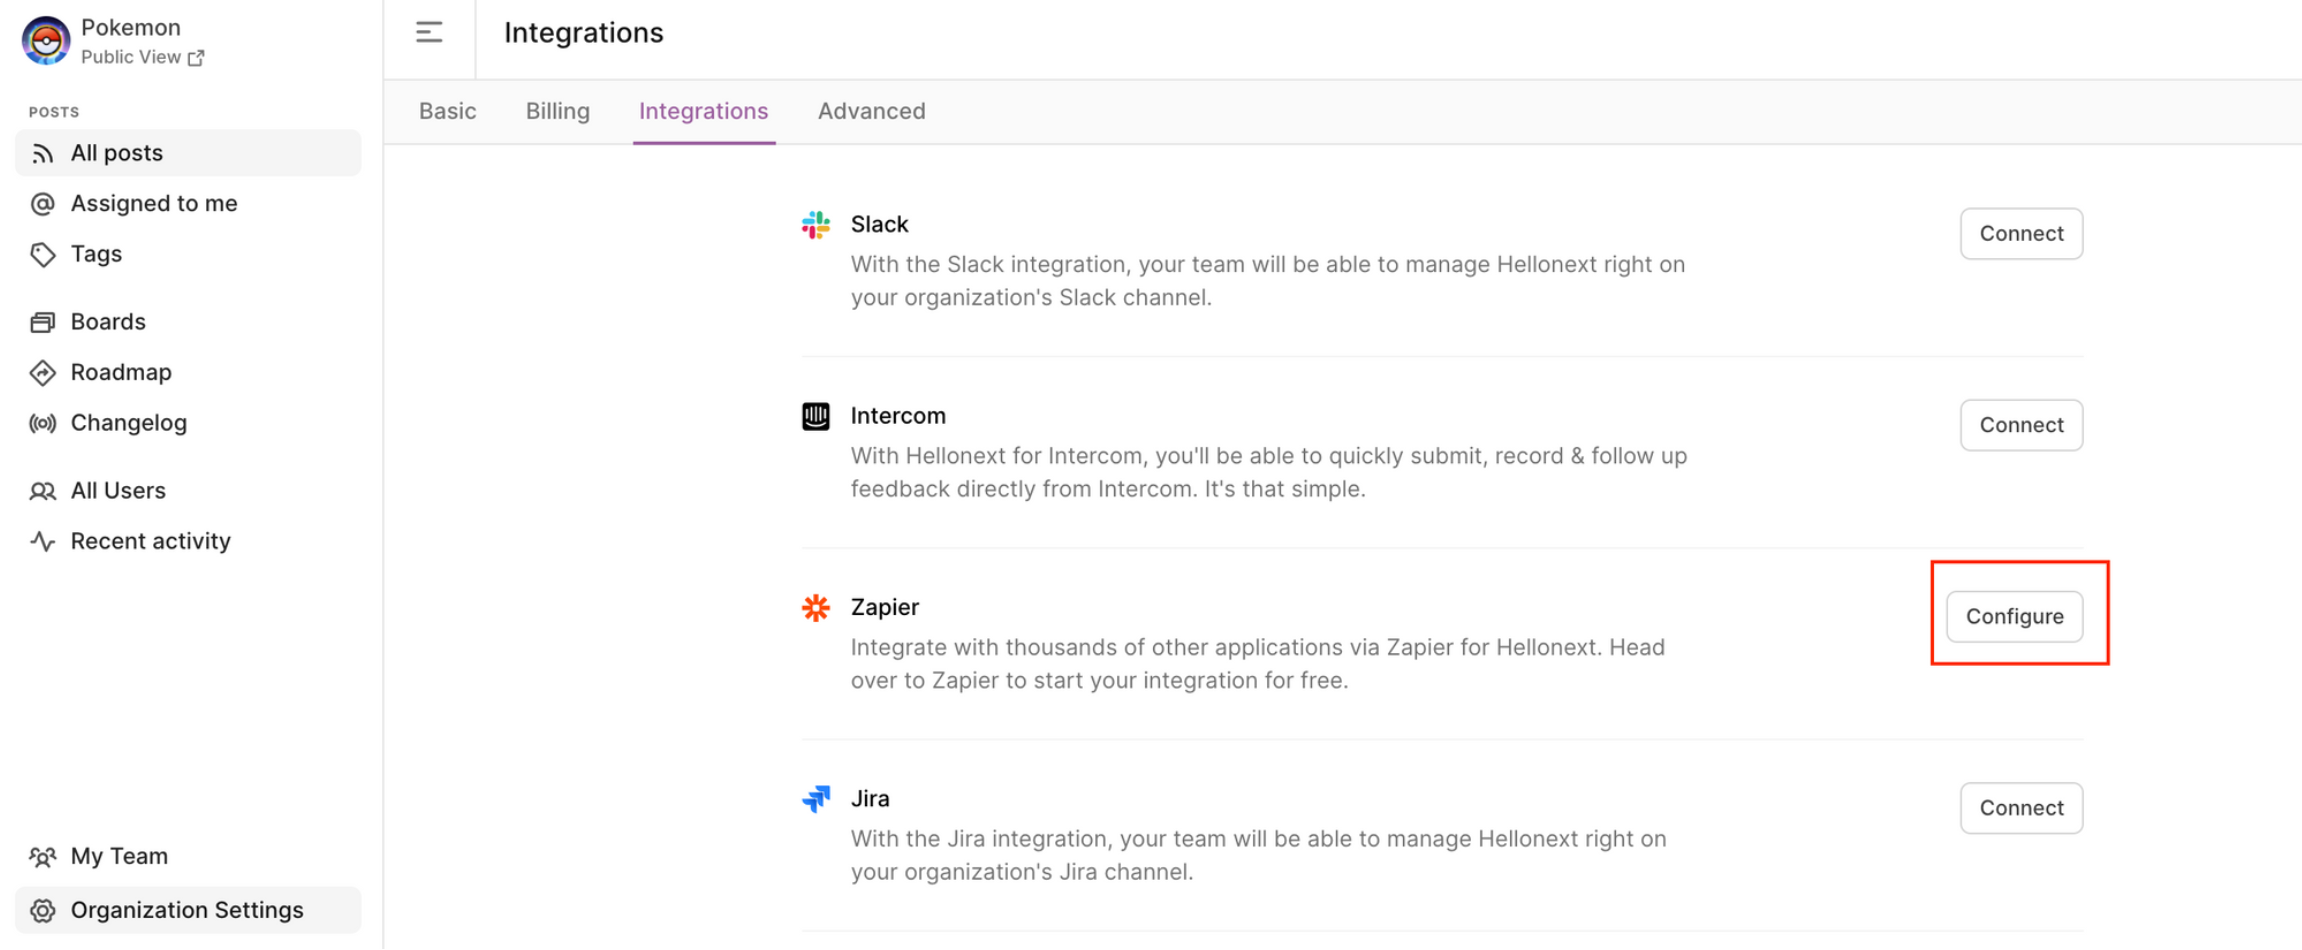Open Organization Settings
Image resolution: width=2302 pixels, height=950 pixels.
tap(188, 910)
